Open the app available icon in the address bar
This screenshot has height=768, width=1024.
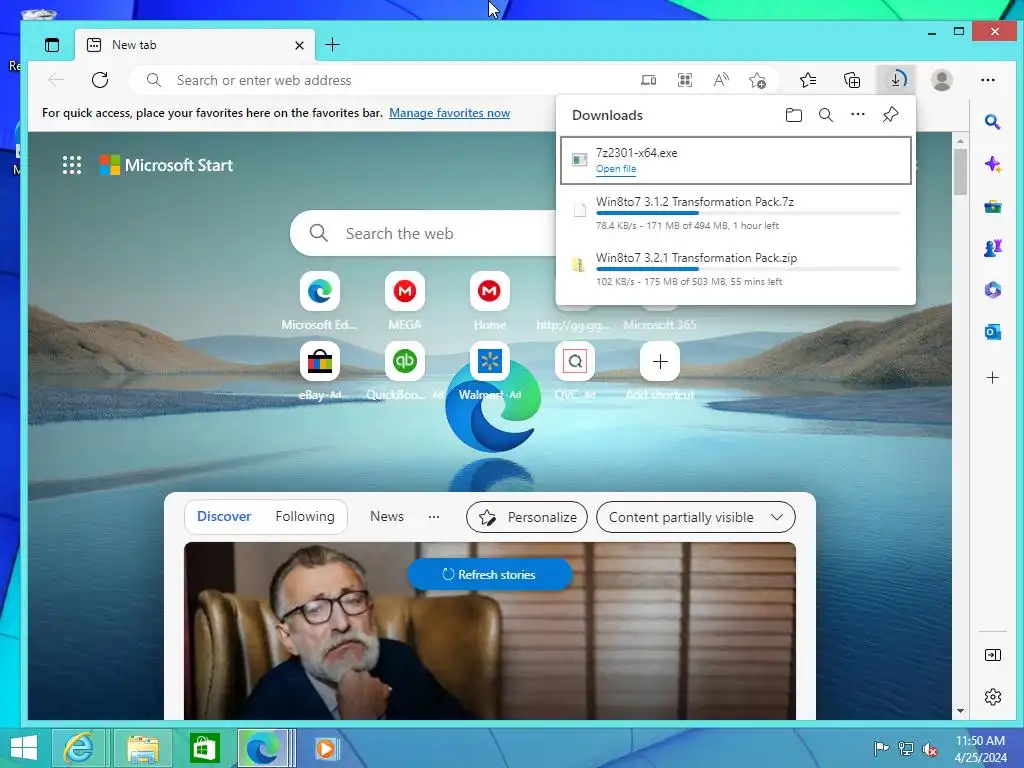click(x=648, y=80)
